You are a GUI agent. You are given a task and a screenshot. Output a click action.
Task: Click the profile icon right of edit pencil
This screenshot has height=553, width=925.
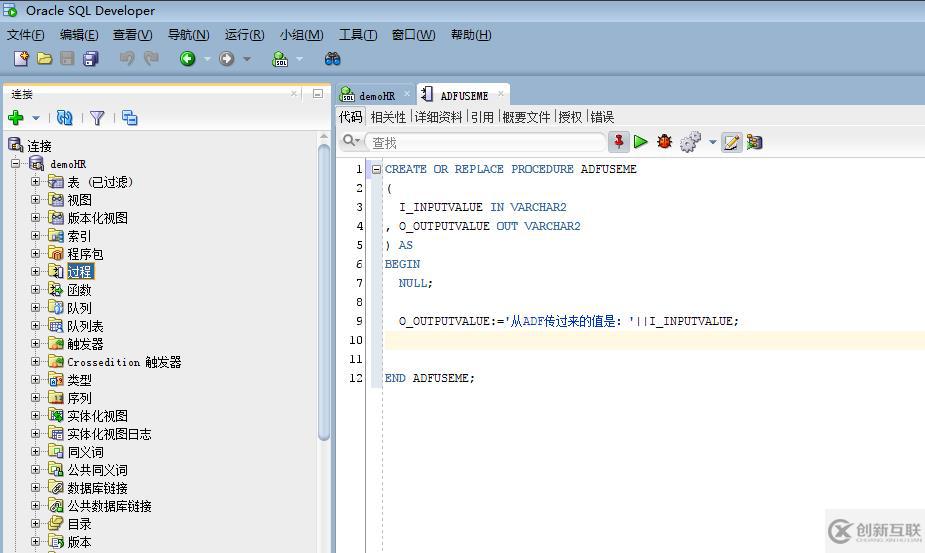(755, 142)
